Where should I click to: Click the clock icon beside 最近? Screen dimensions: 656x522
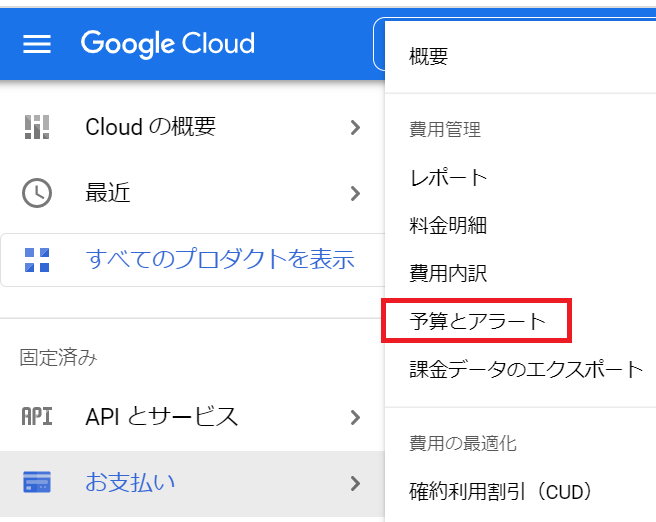tap(37, 193)
